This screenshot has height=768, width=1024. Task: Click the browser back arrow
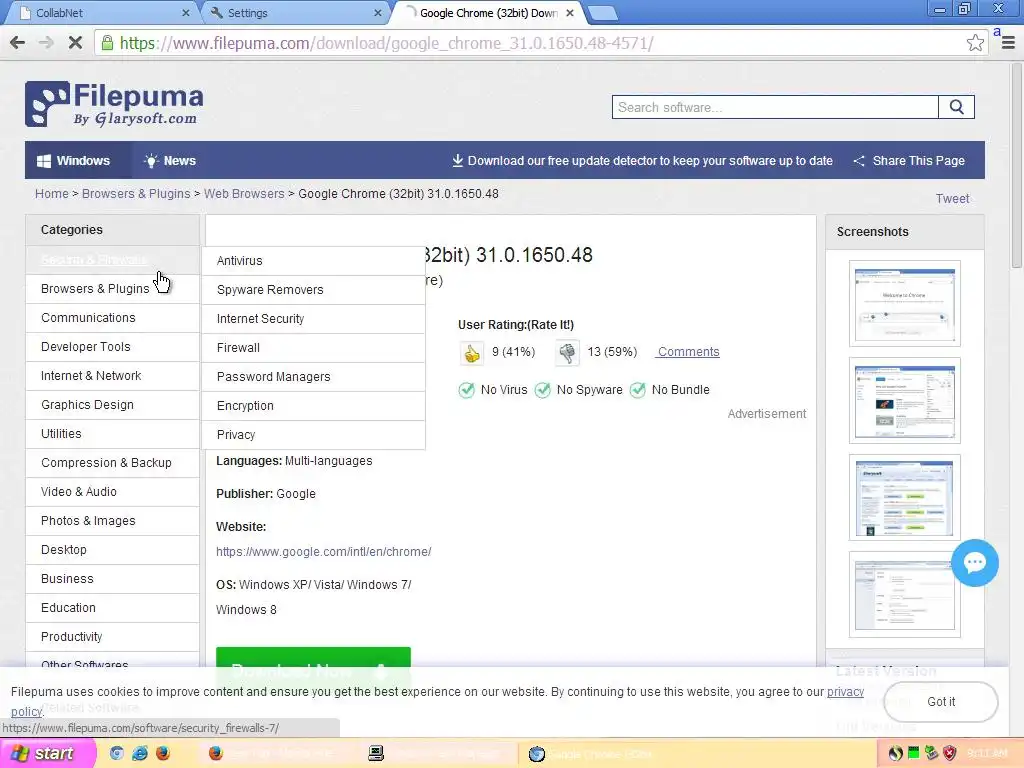(18, 43)
